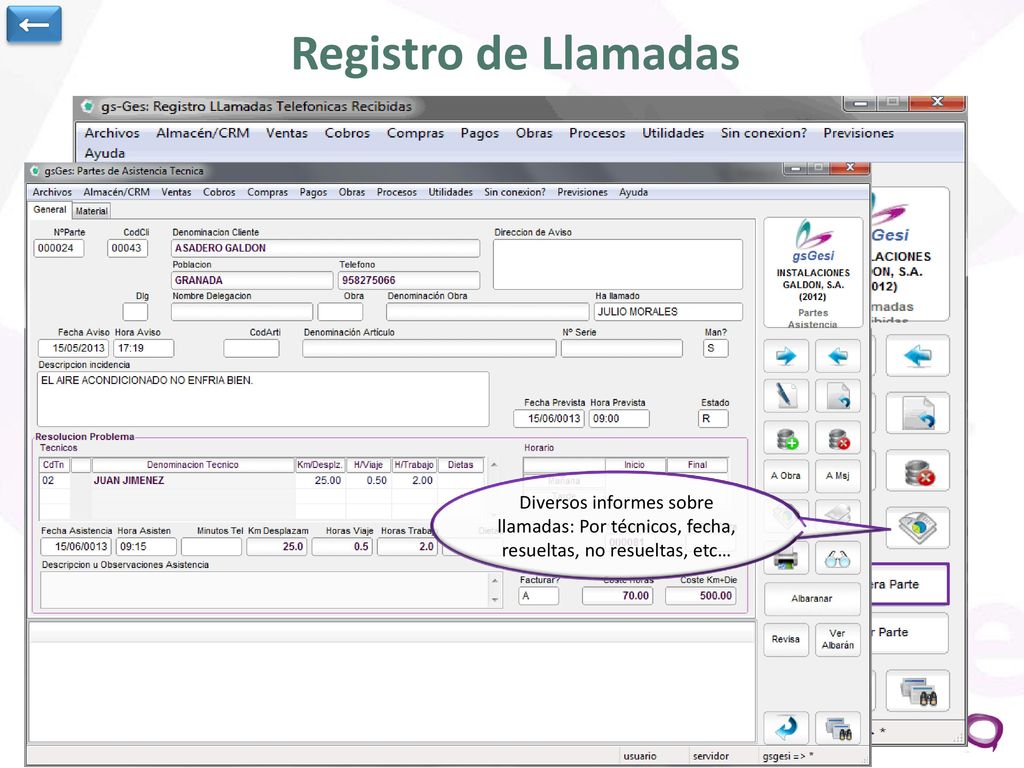Viewport: 1024px width, 768px height.
Task: Delete record in Partes de Asistencia window
Action: click(837, 438)
